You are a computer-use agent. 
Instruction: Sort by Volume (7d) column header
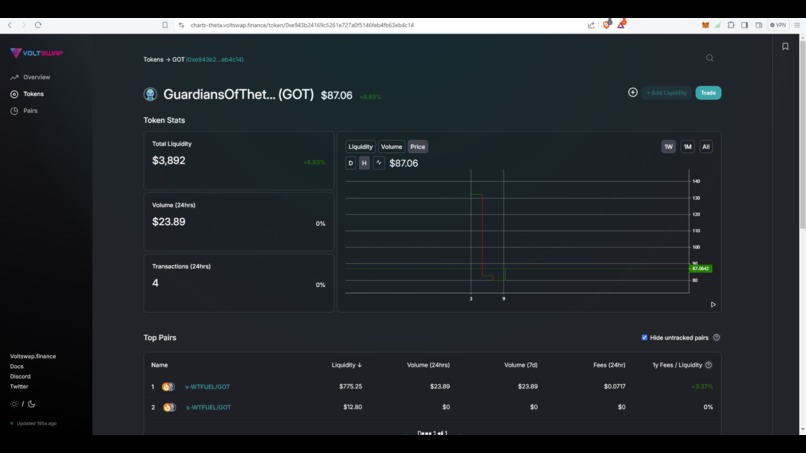[521, 365]
